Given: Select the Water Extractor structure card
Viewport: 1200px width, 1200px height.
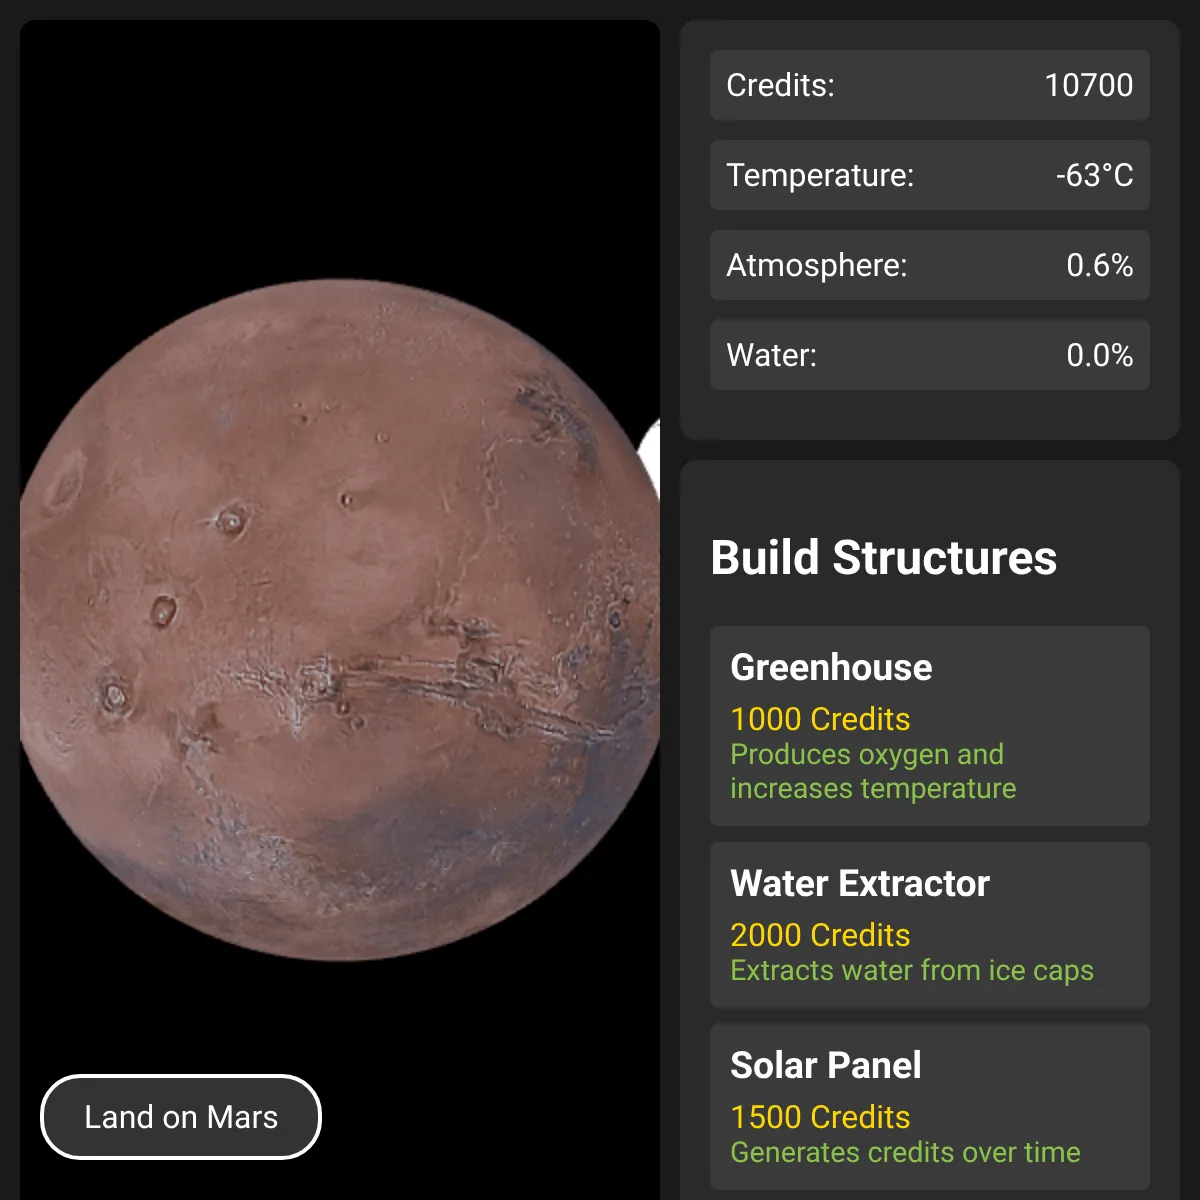Looking at the screenshot, I should pyautogui.click(x=930, y=925).
